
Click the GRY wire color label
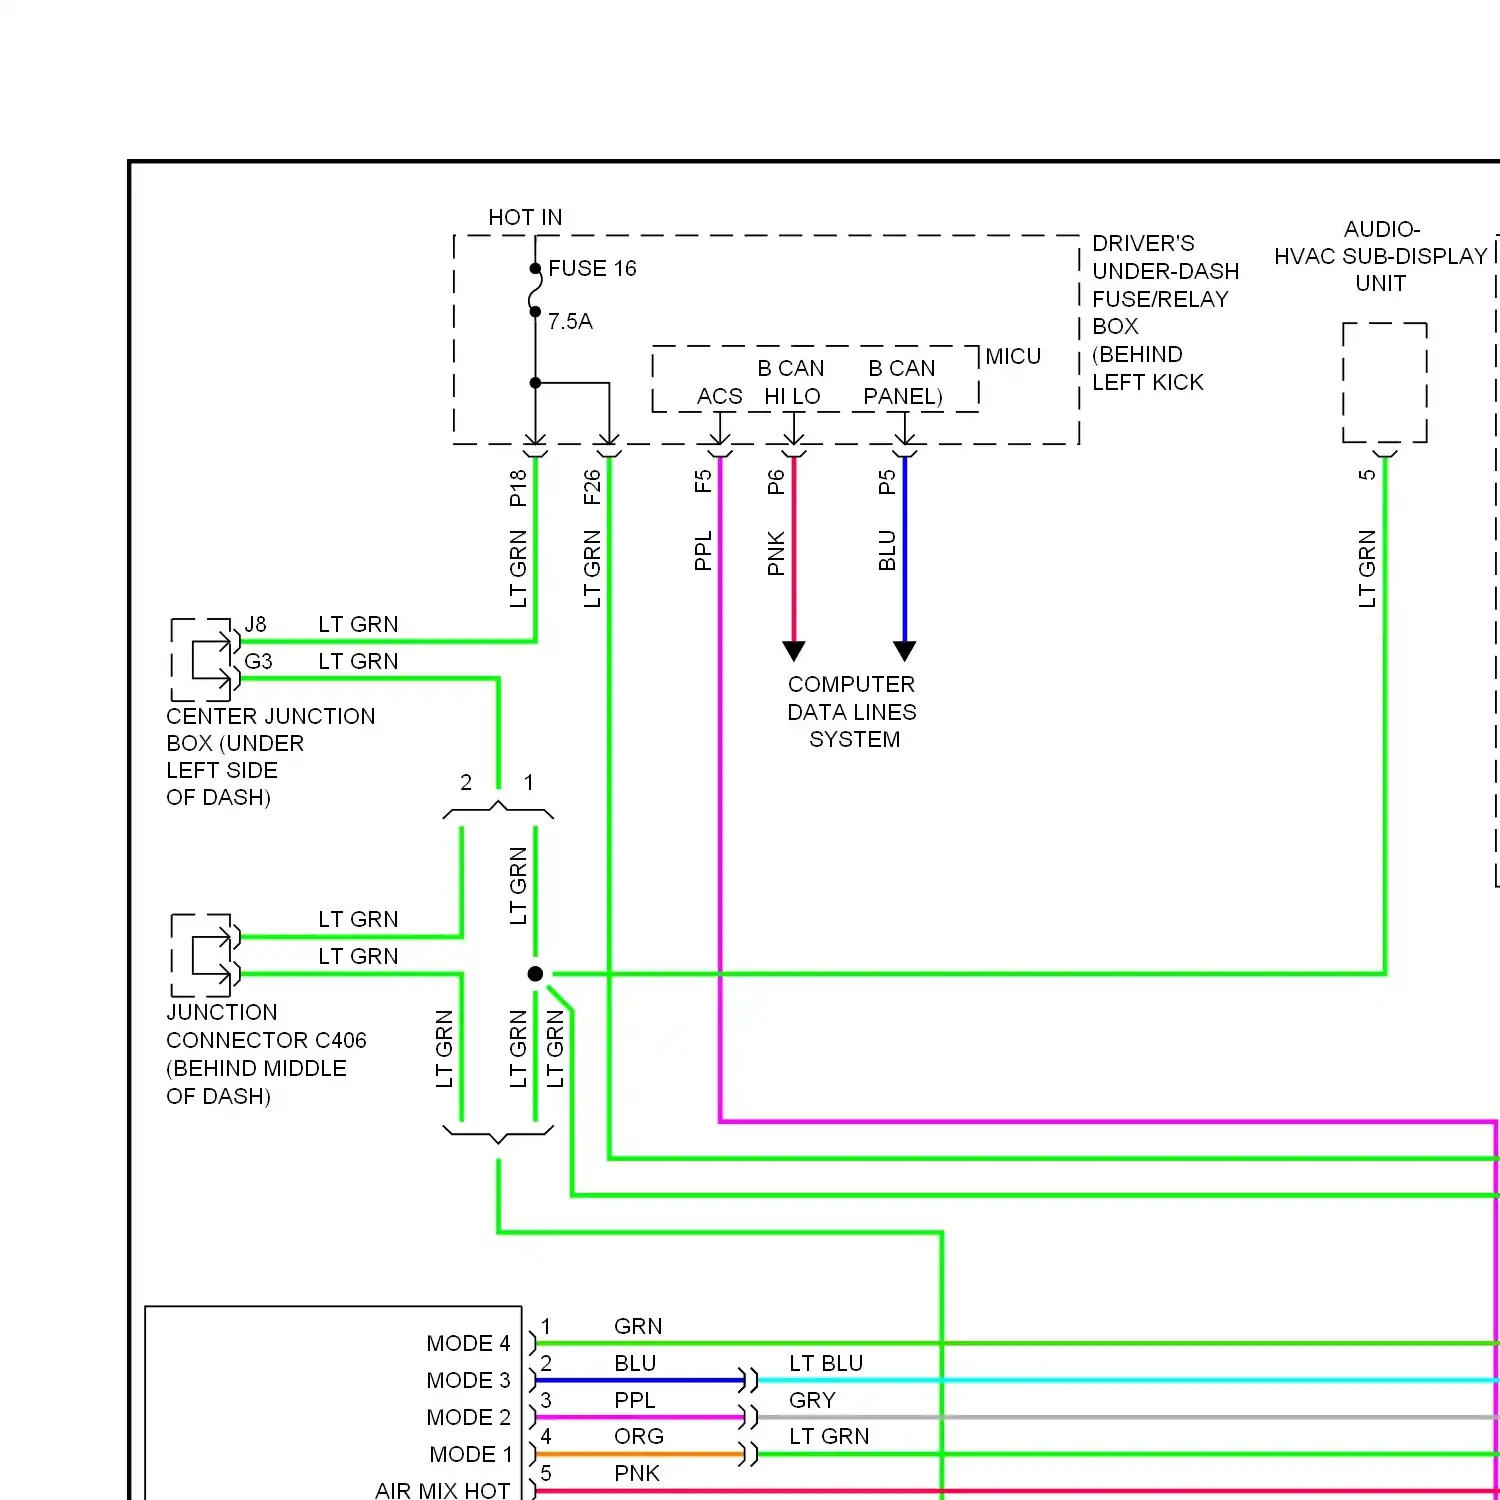(812, 1400)
